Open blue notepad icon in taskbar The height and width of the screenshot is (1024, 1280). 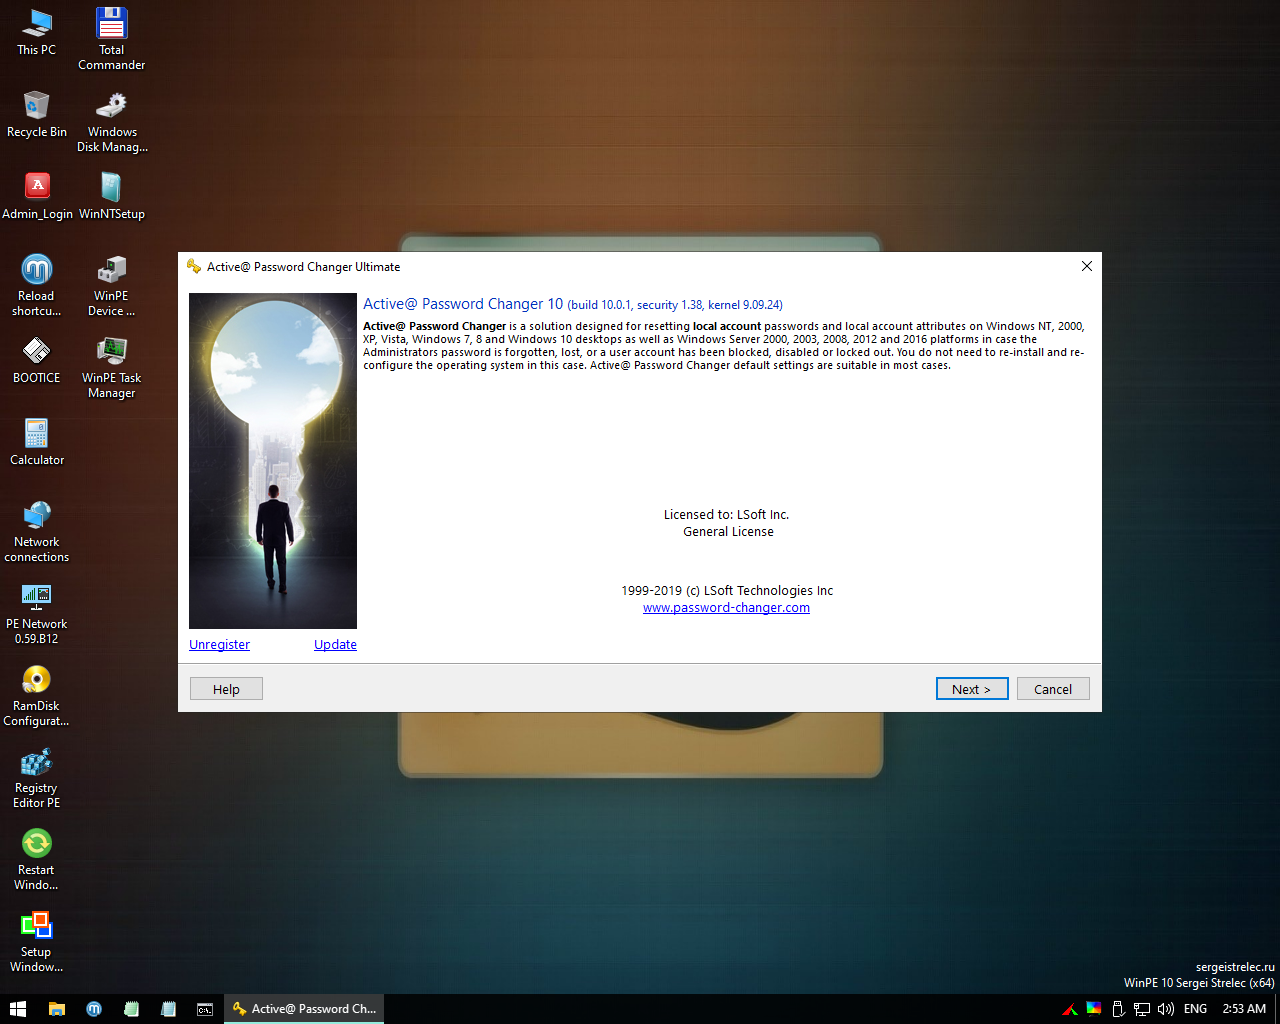click(x=168, y=1009)
